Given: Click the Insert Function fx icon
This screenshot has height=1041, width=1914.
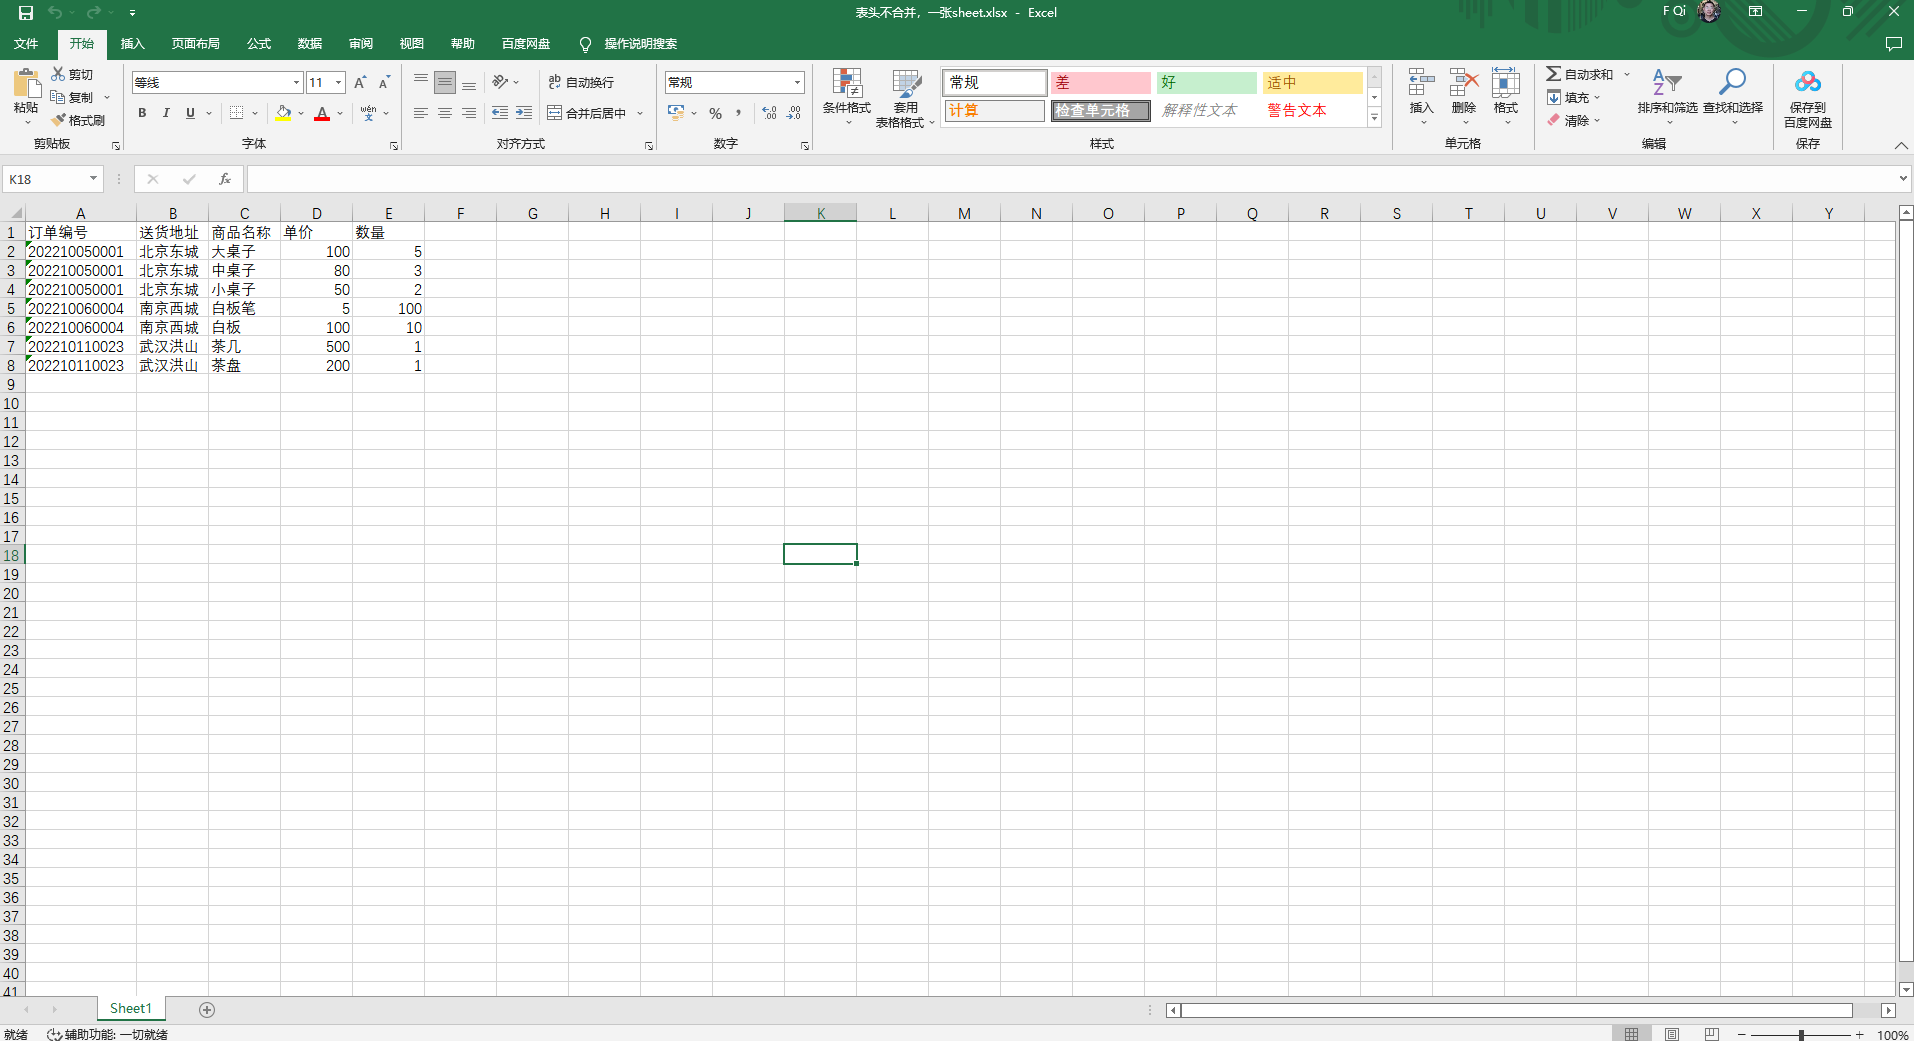Looking at the screenshot, I should [225, 179].
